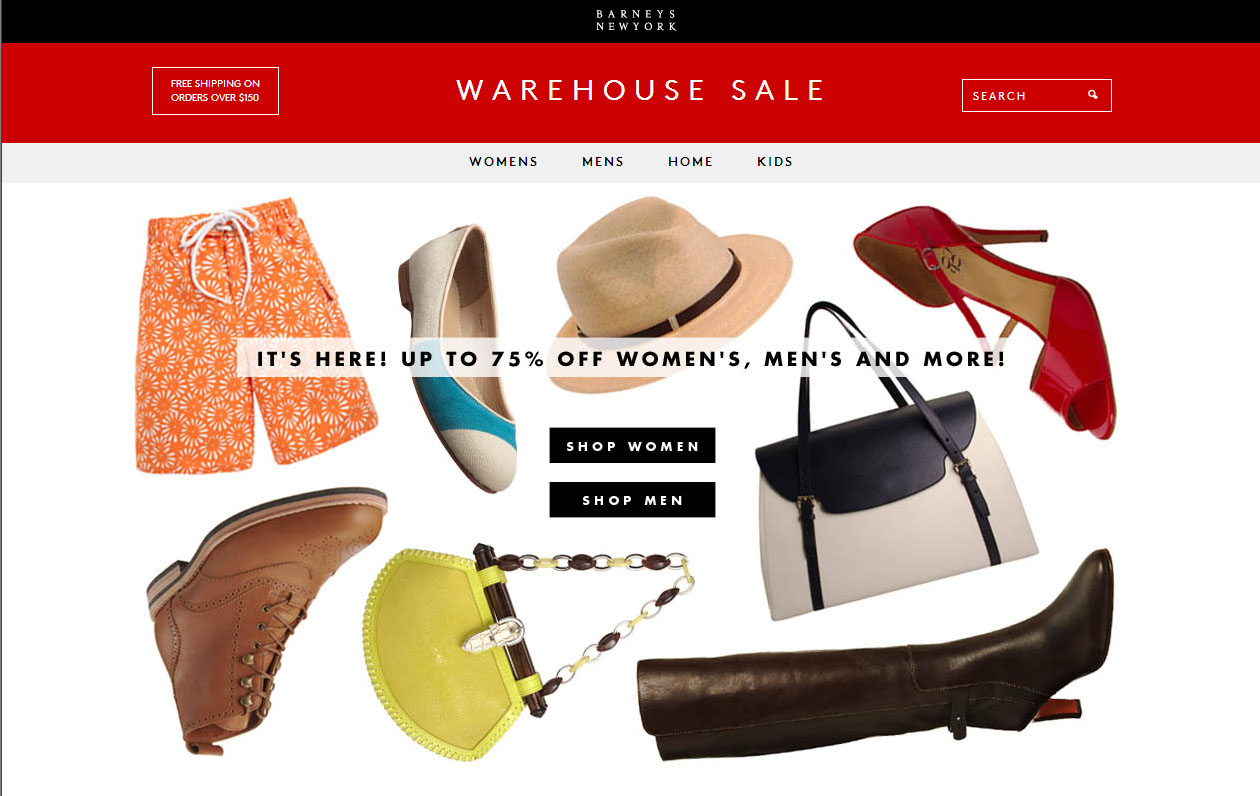
Task: Click the cream and teal ballet flat
Action: coord(458,358)
